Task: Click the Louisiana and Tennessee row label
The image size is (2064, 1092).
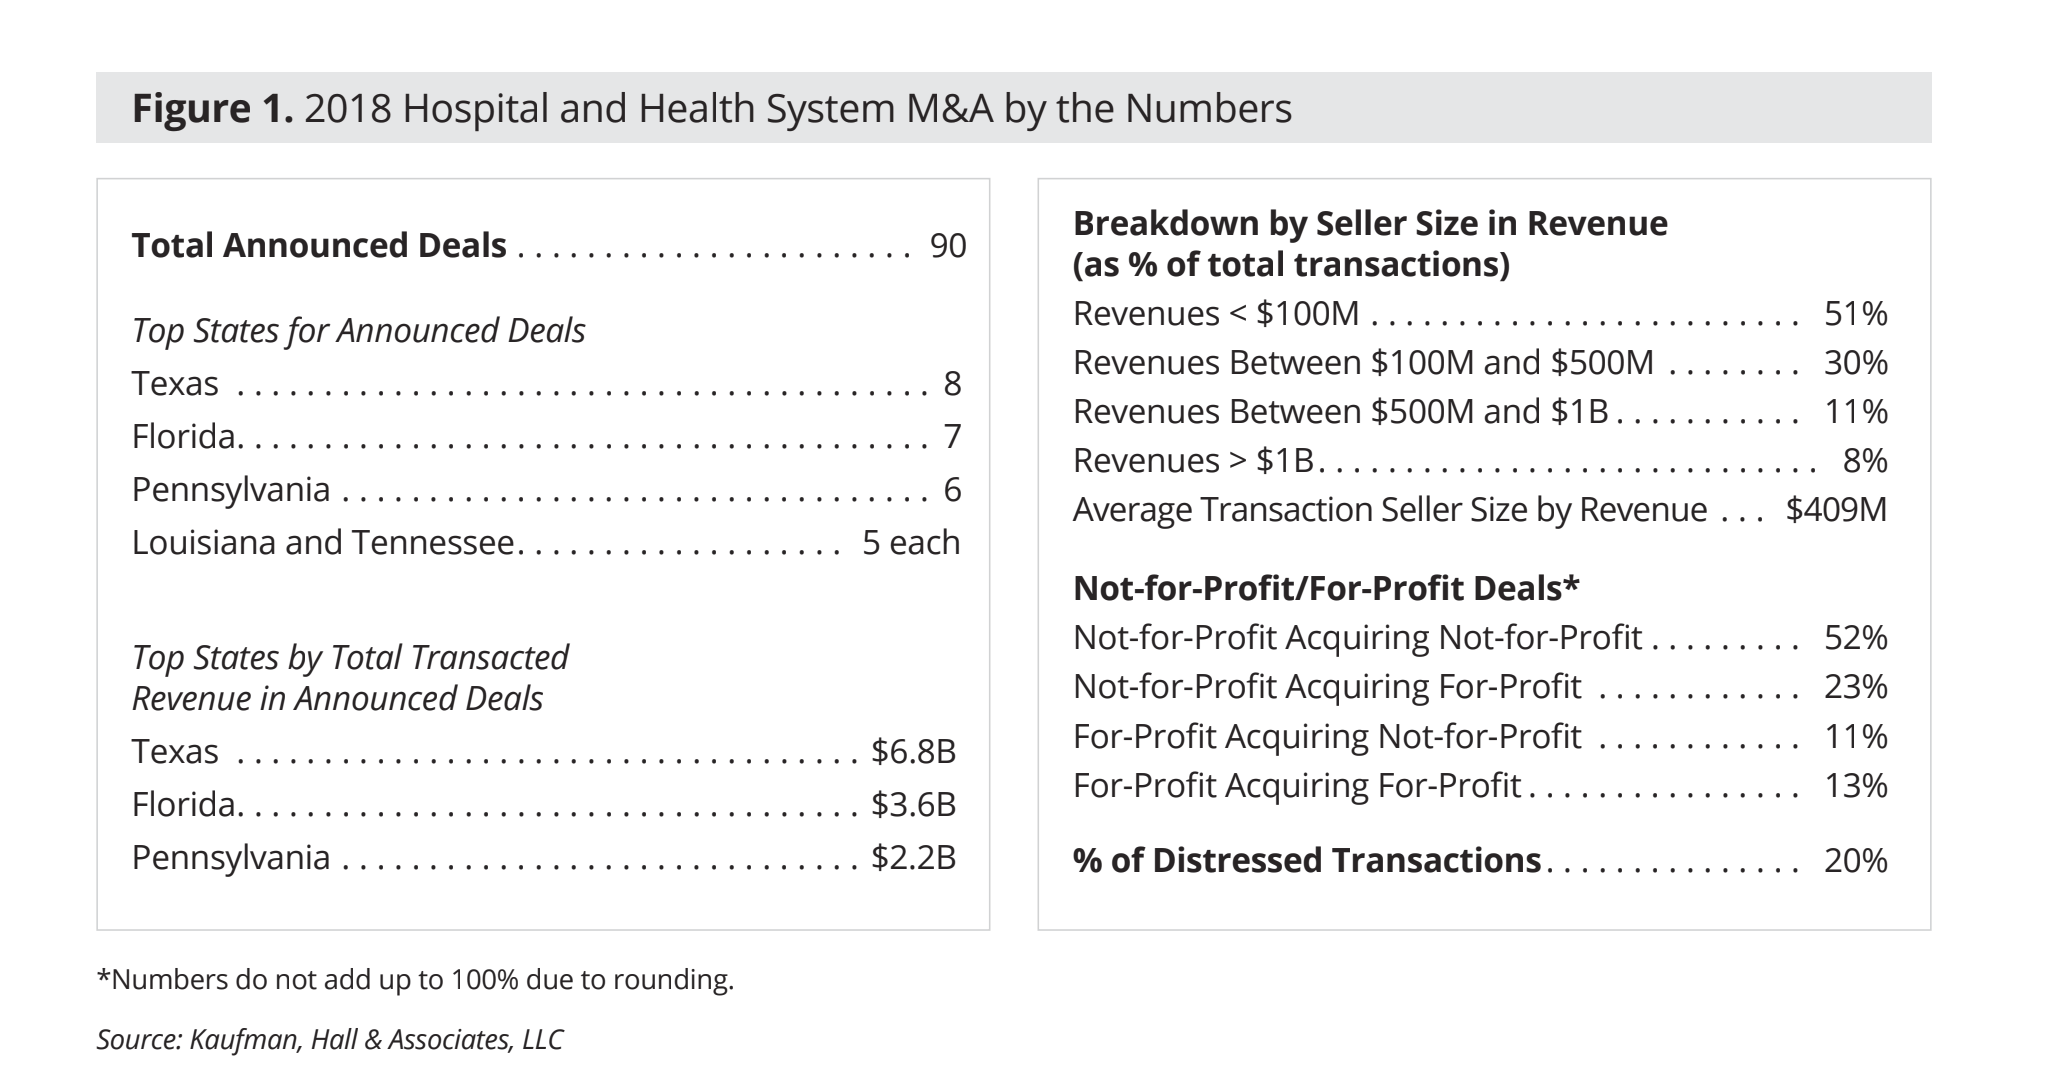Action: click(x=323, y=543)
